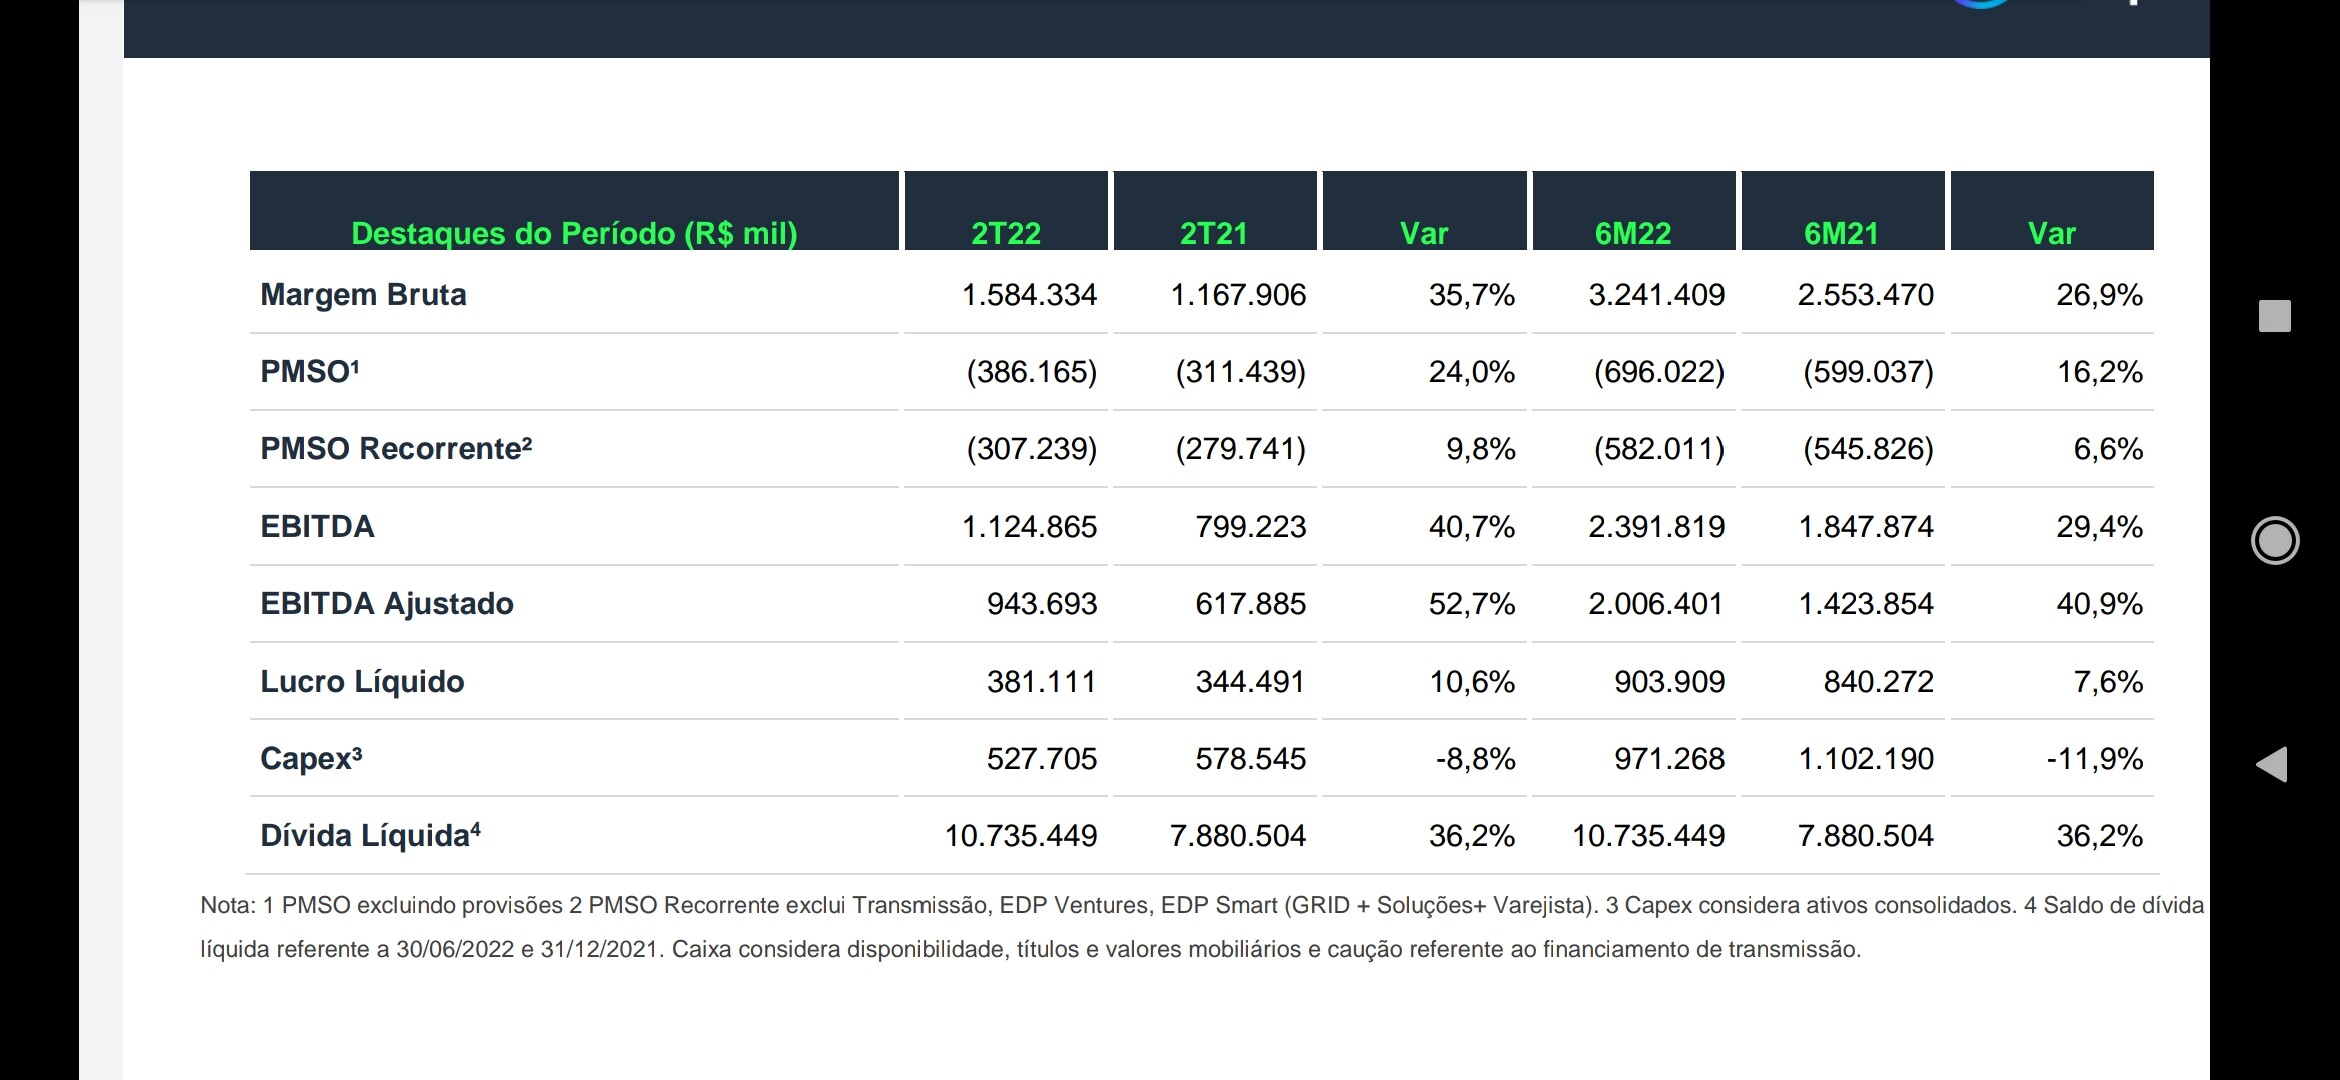Select the 6M22 column header

point(1633,234)
